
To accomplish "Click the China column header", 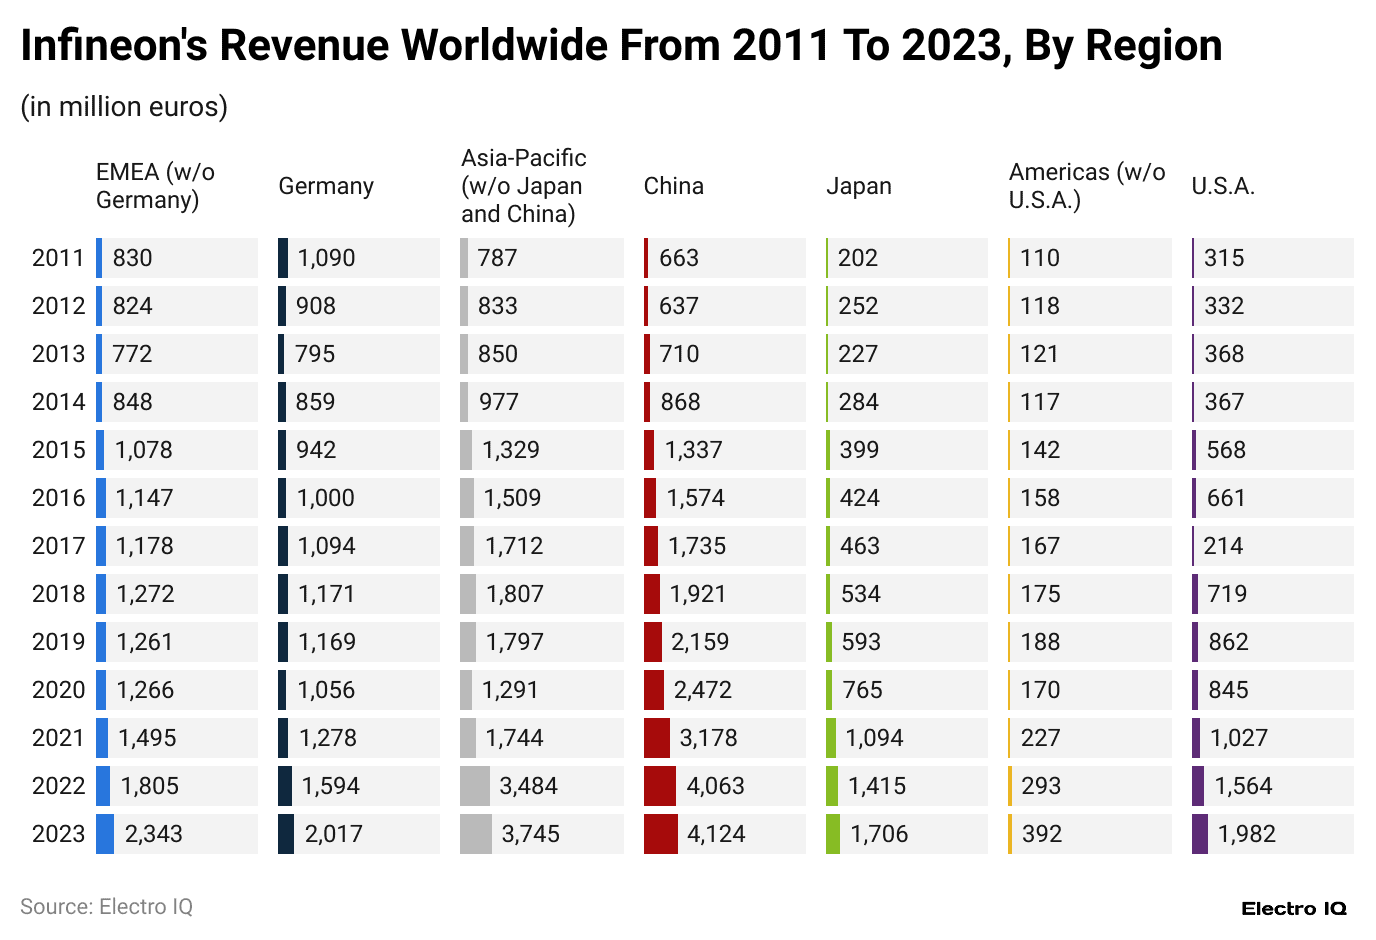I will pos(673,186).
